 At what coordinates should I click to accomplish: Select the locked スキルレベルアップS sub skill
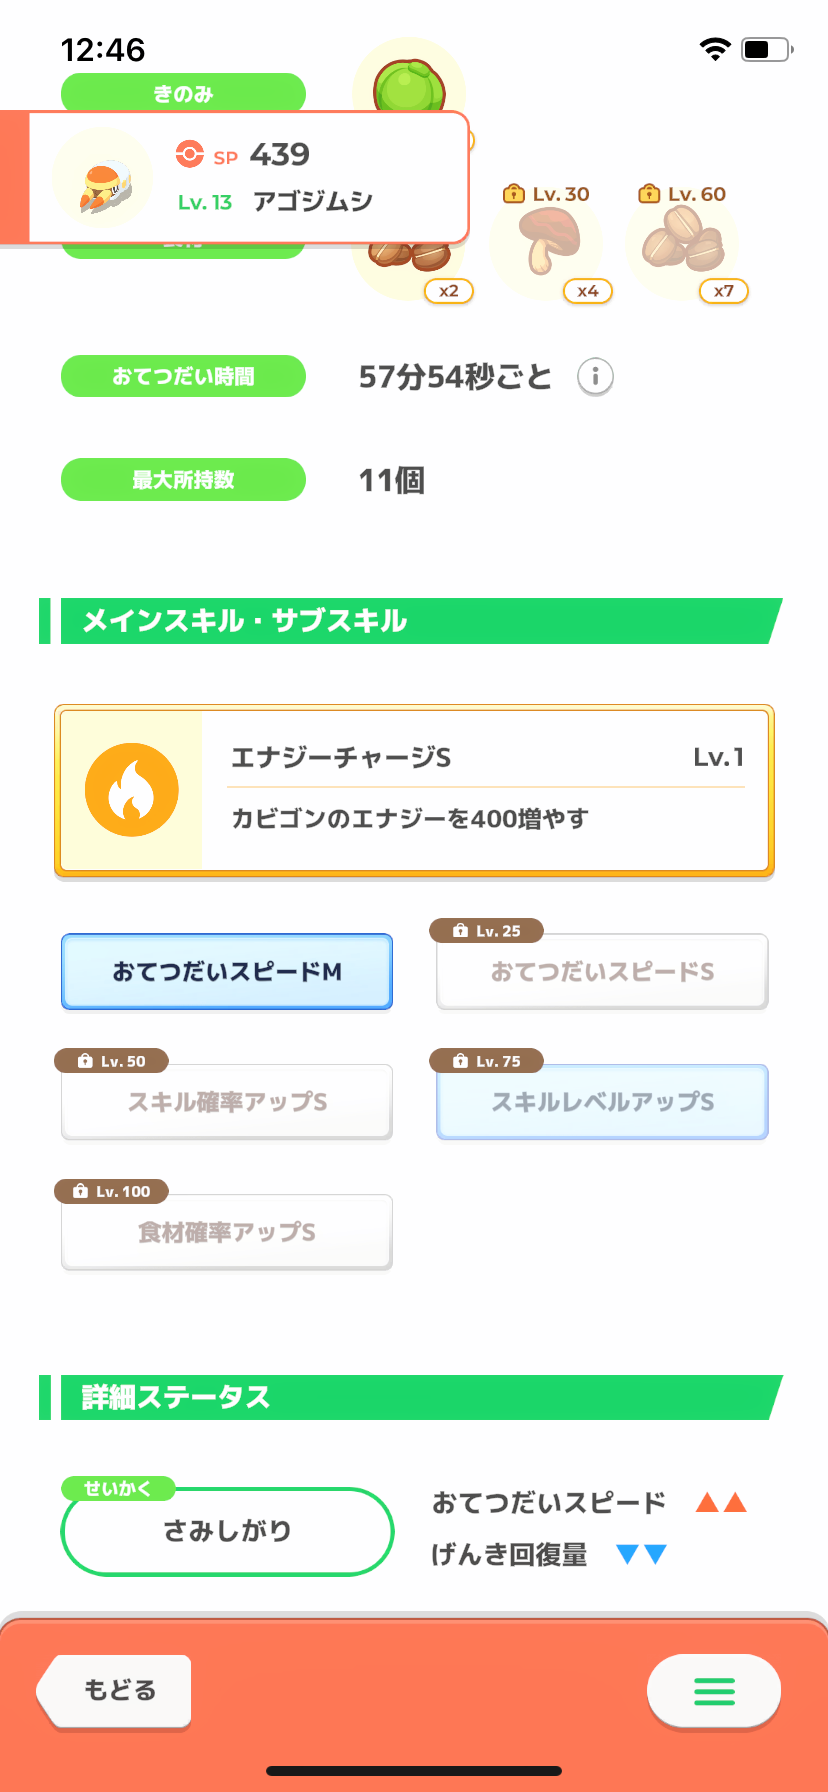coord(602,1102)
